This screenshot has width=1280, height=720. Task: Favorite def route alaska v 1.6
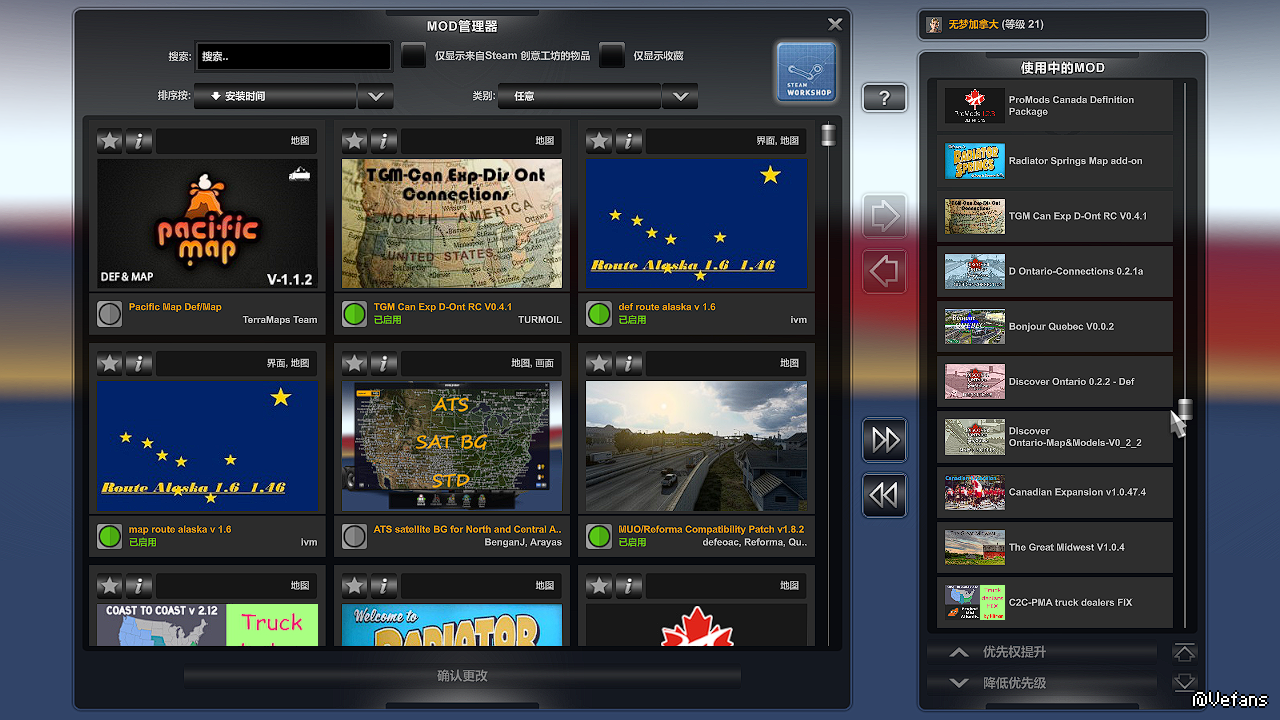point(599,141)
